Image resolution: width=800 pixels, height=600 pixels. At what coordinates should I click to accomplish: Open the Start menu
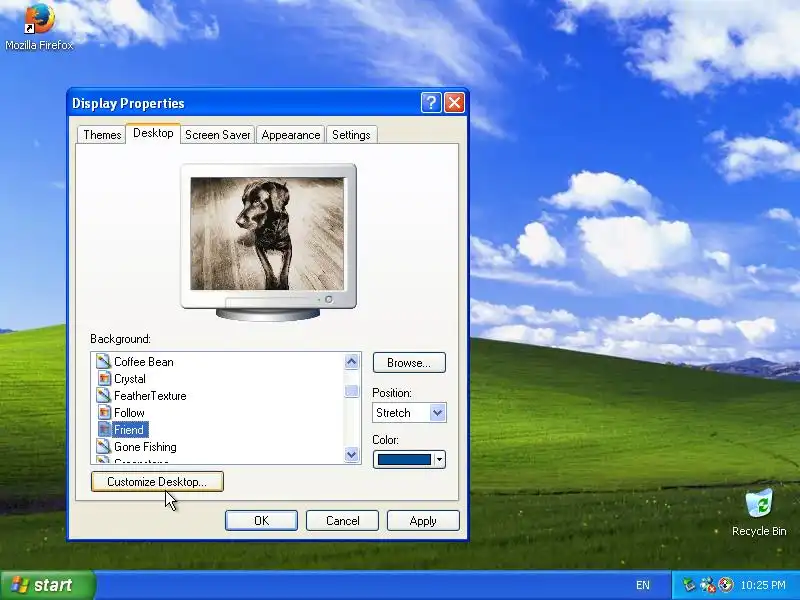[x=47, y=585]
